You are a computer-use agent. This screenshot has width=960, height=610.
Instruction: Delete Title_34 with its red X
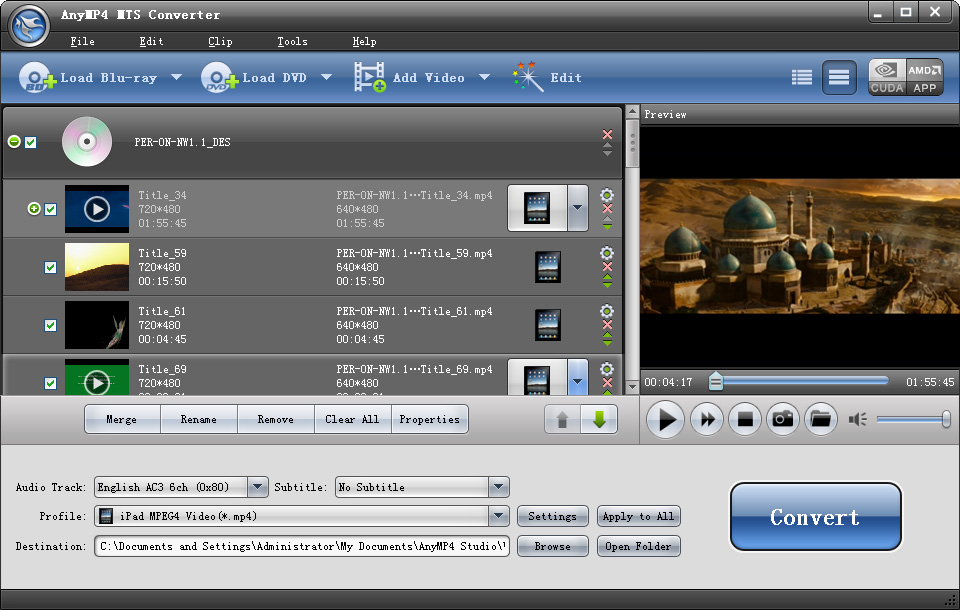pos(607,209)
